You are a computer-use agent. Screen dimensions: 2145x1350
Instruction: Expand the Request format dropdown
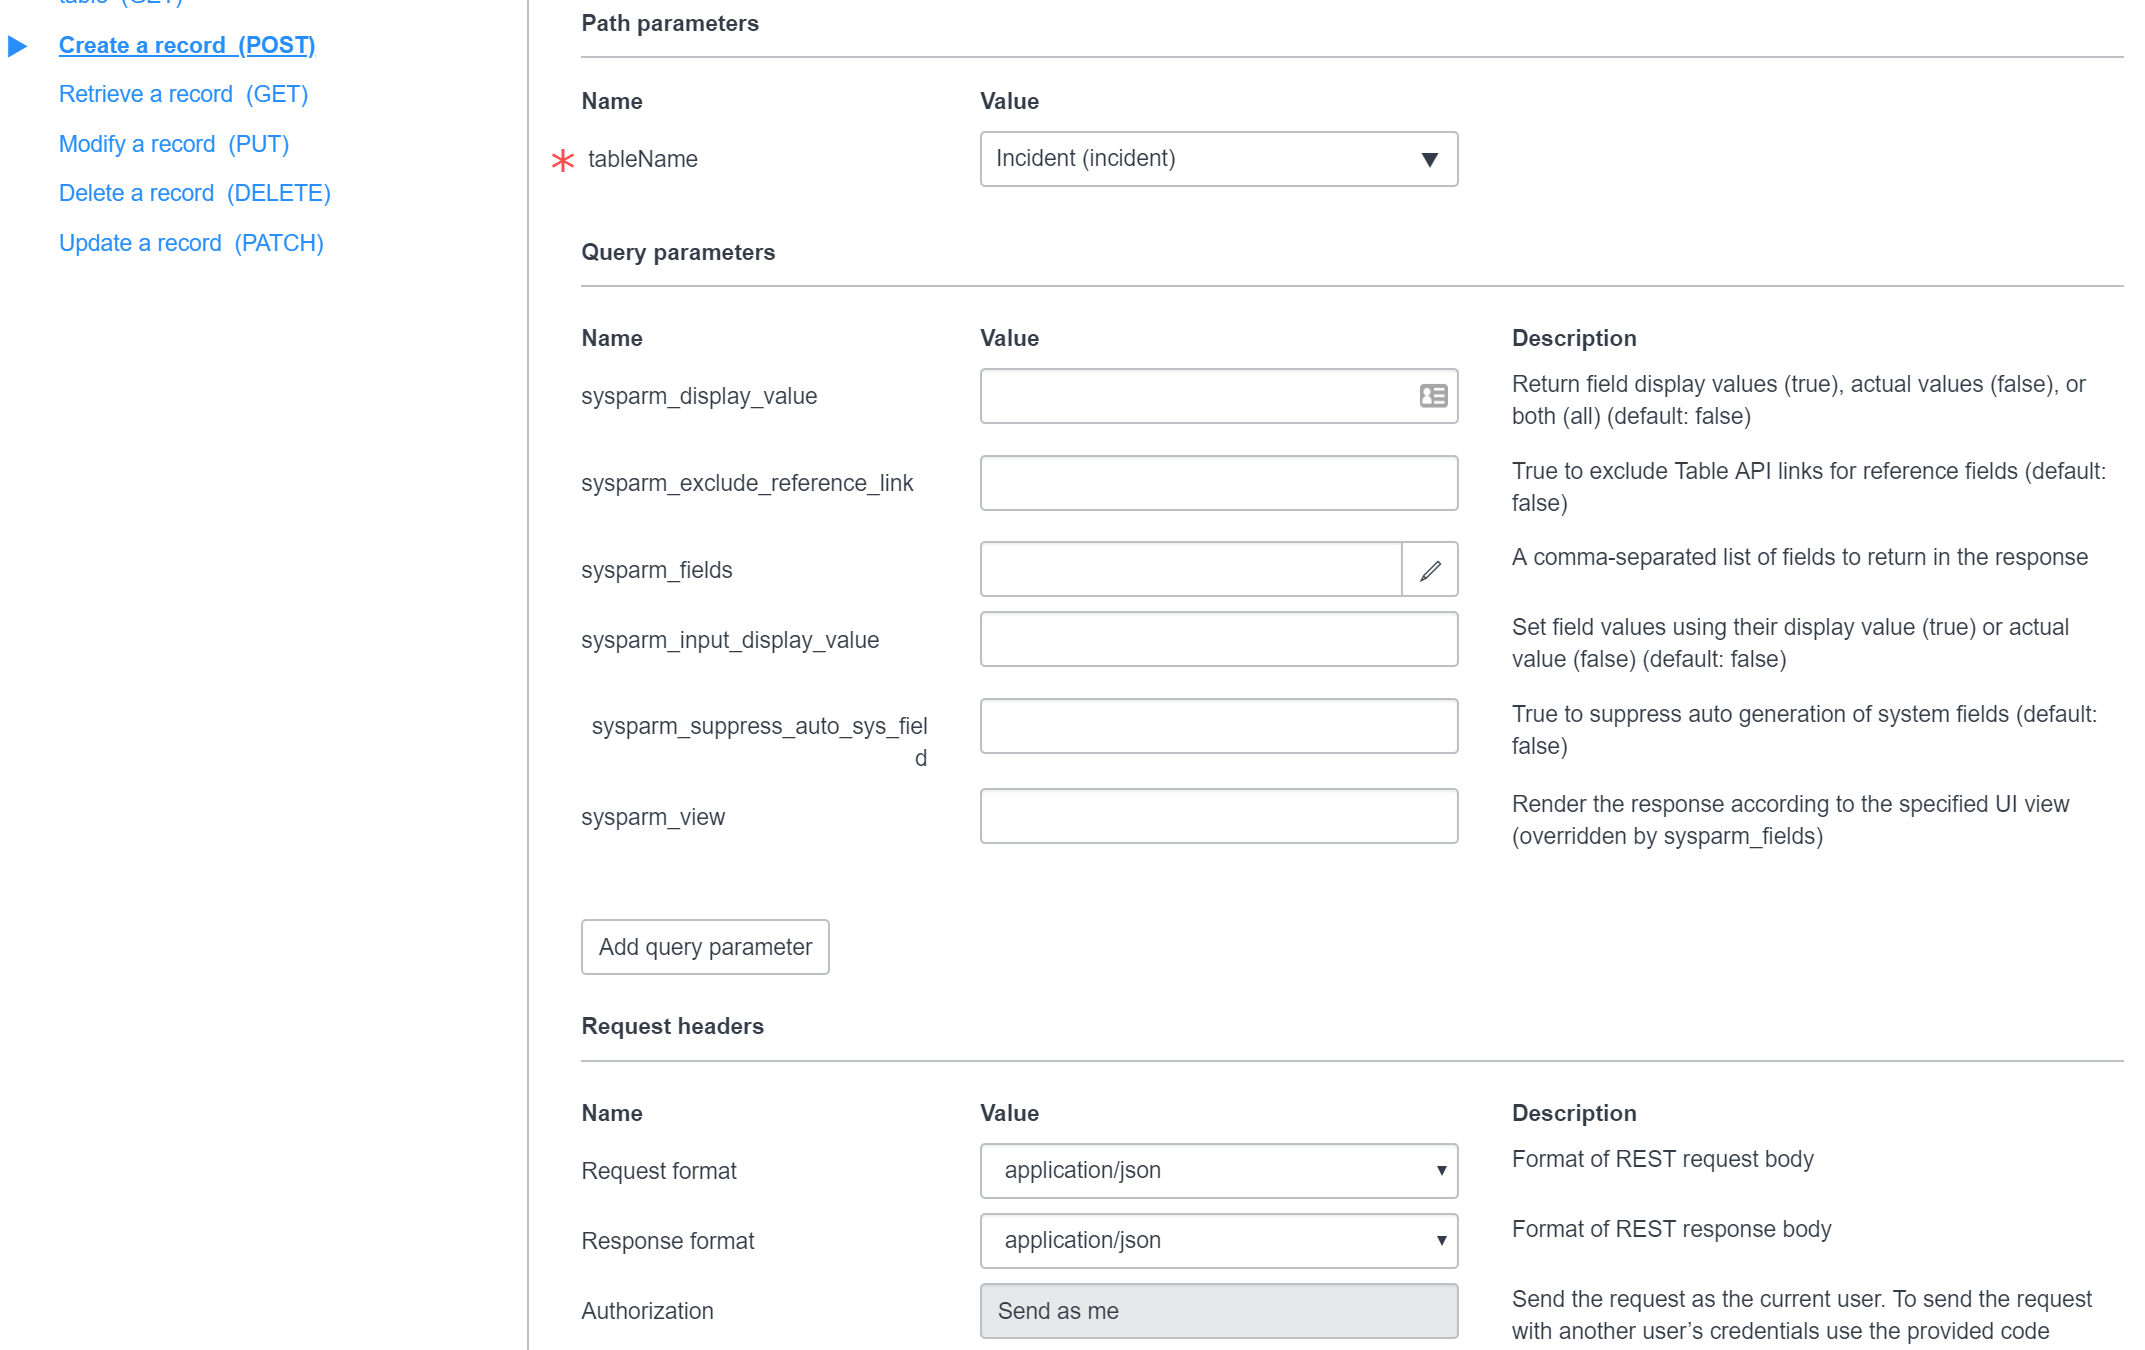point(1218,1170)
